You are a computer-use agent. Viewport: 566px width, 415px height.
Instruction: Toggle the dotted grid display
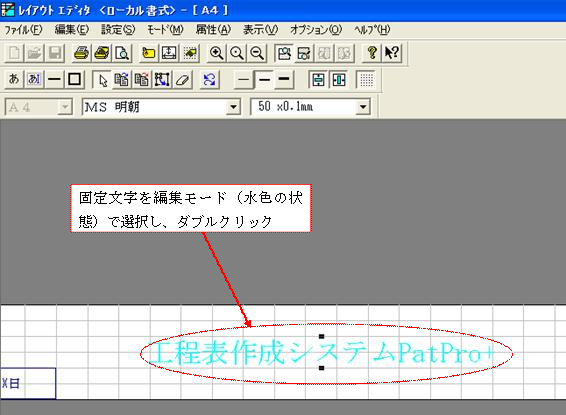point(366,79)
